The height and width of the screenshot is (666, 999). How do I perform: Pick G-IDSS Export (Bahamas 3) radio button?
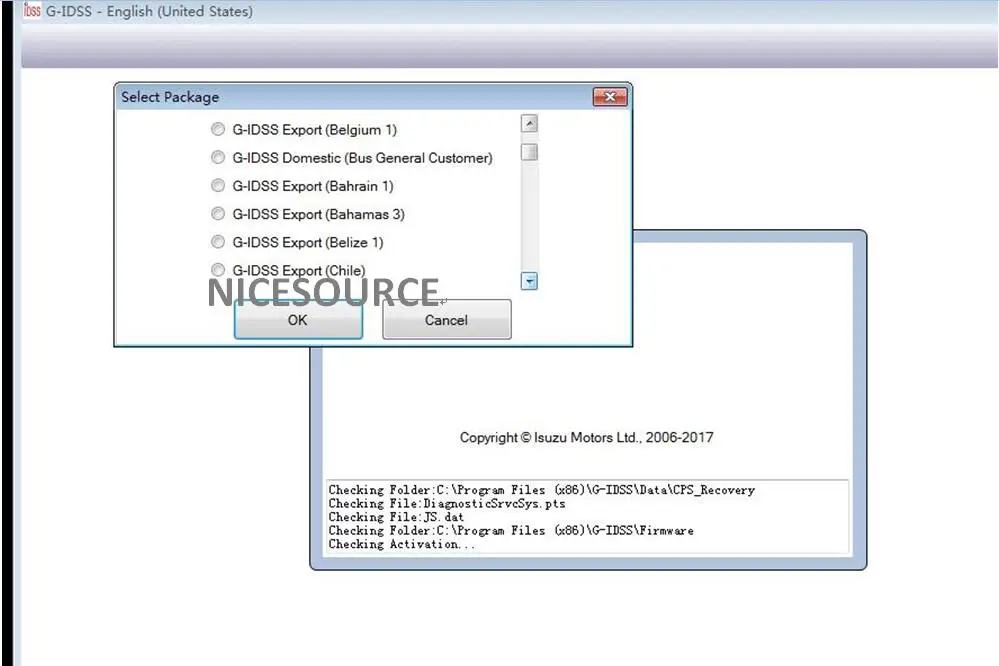point(218,214)
